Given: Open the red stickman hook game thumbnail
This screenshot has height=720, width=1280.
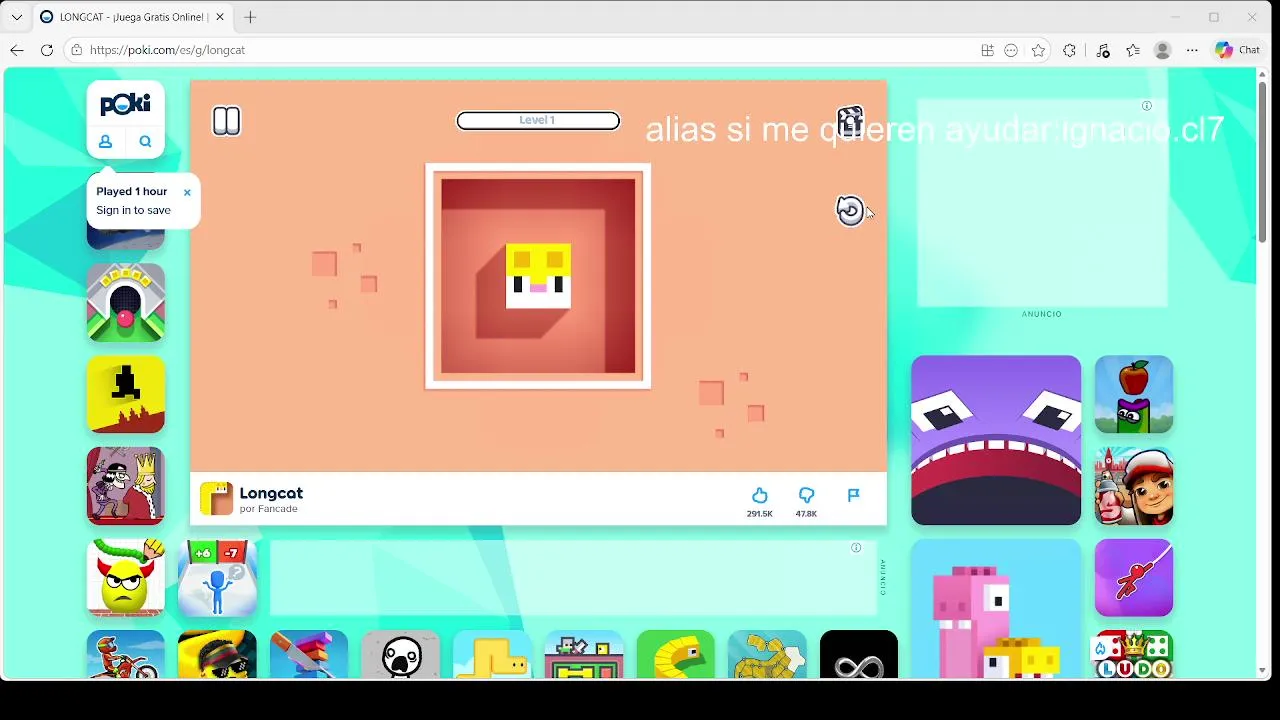Looking at the screenshot, I should (1134, 578).
